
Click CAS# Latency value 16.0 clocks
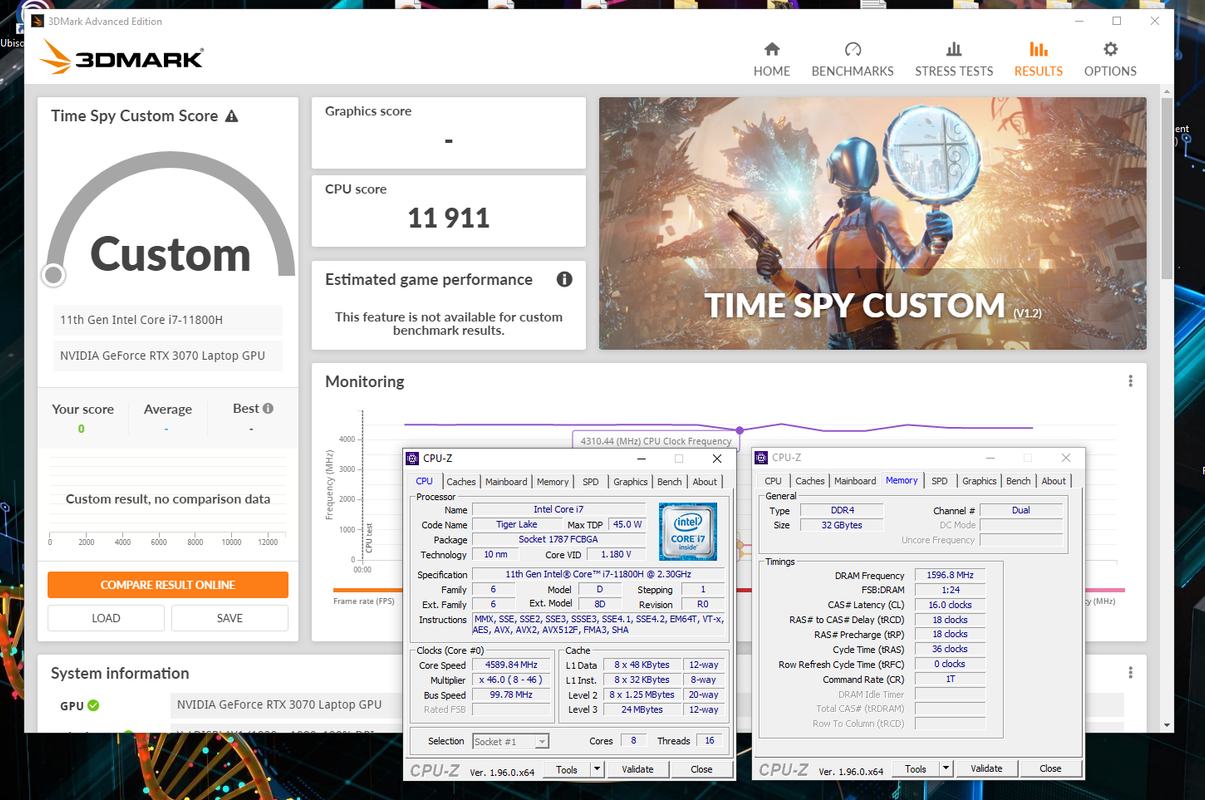[950, 606]
